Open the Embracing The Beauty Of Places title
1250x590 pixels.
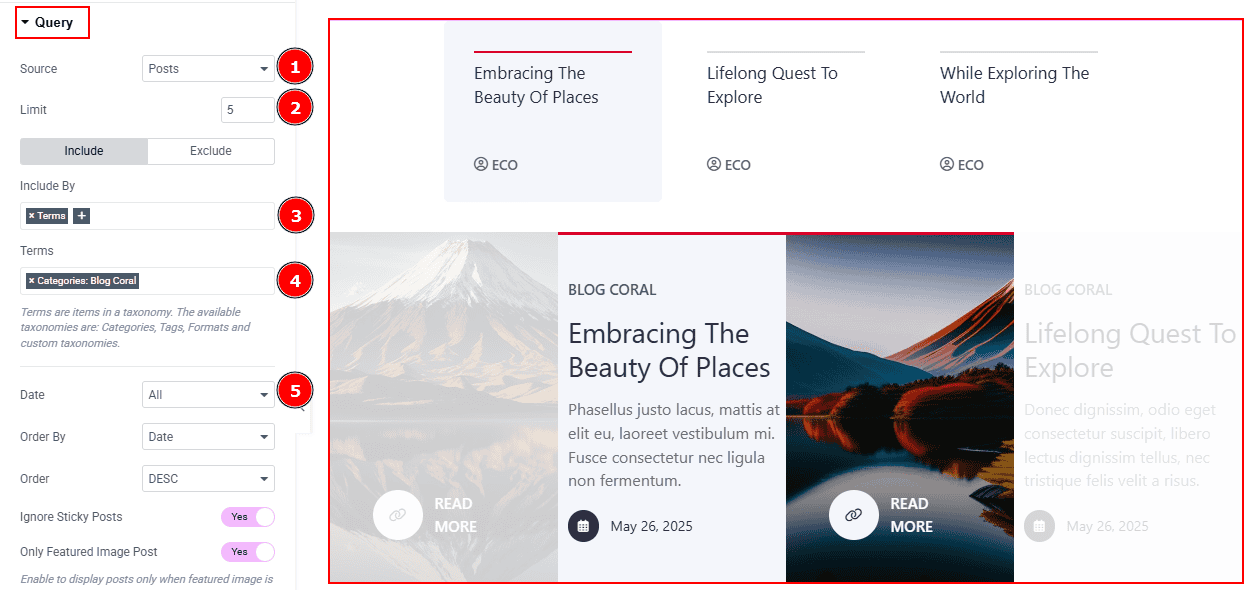coord(669,350)
